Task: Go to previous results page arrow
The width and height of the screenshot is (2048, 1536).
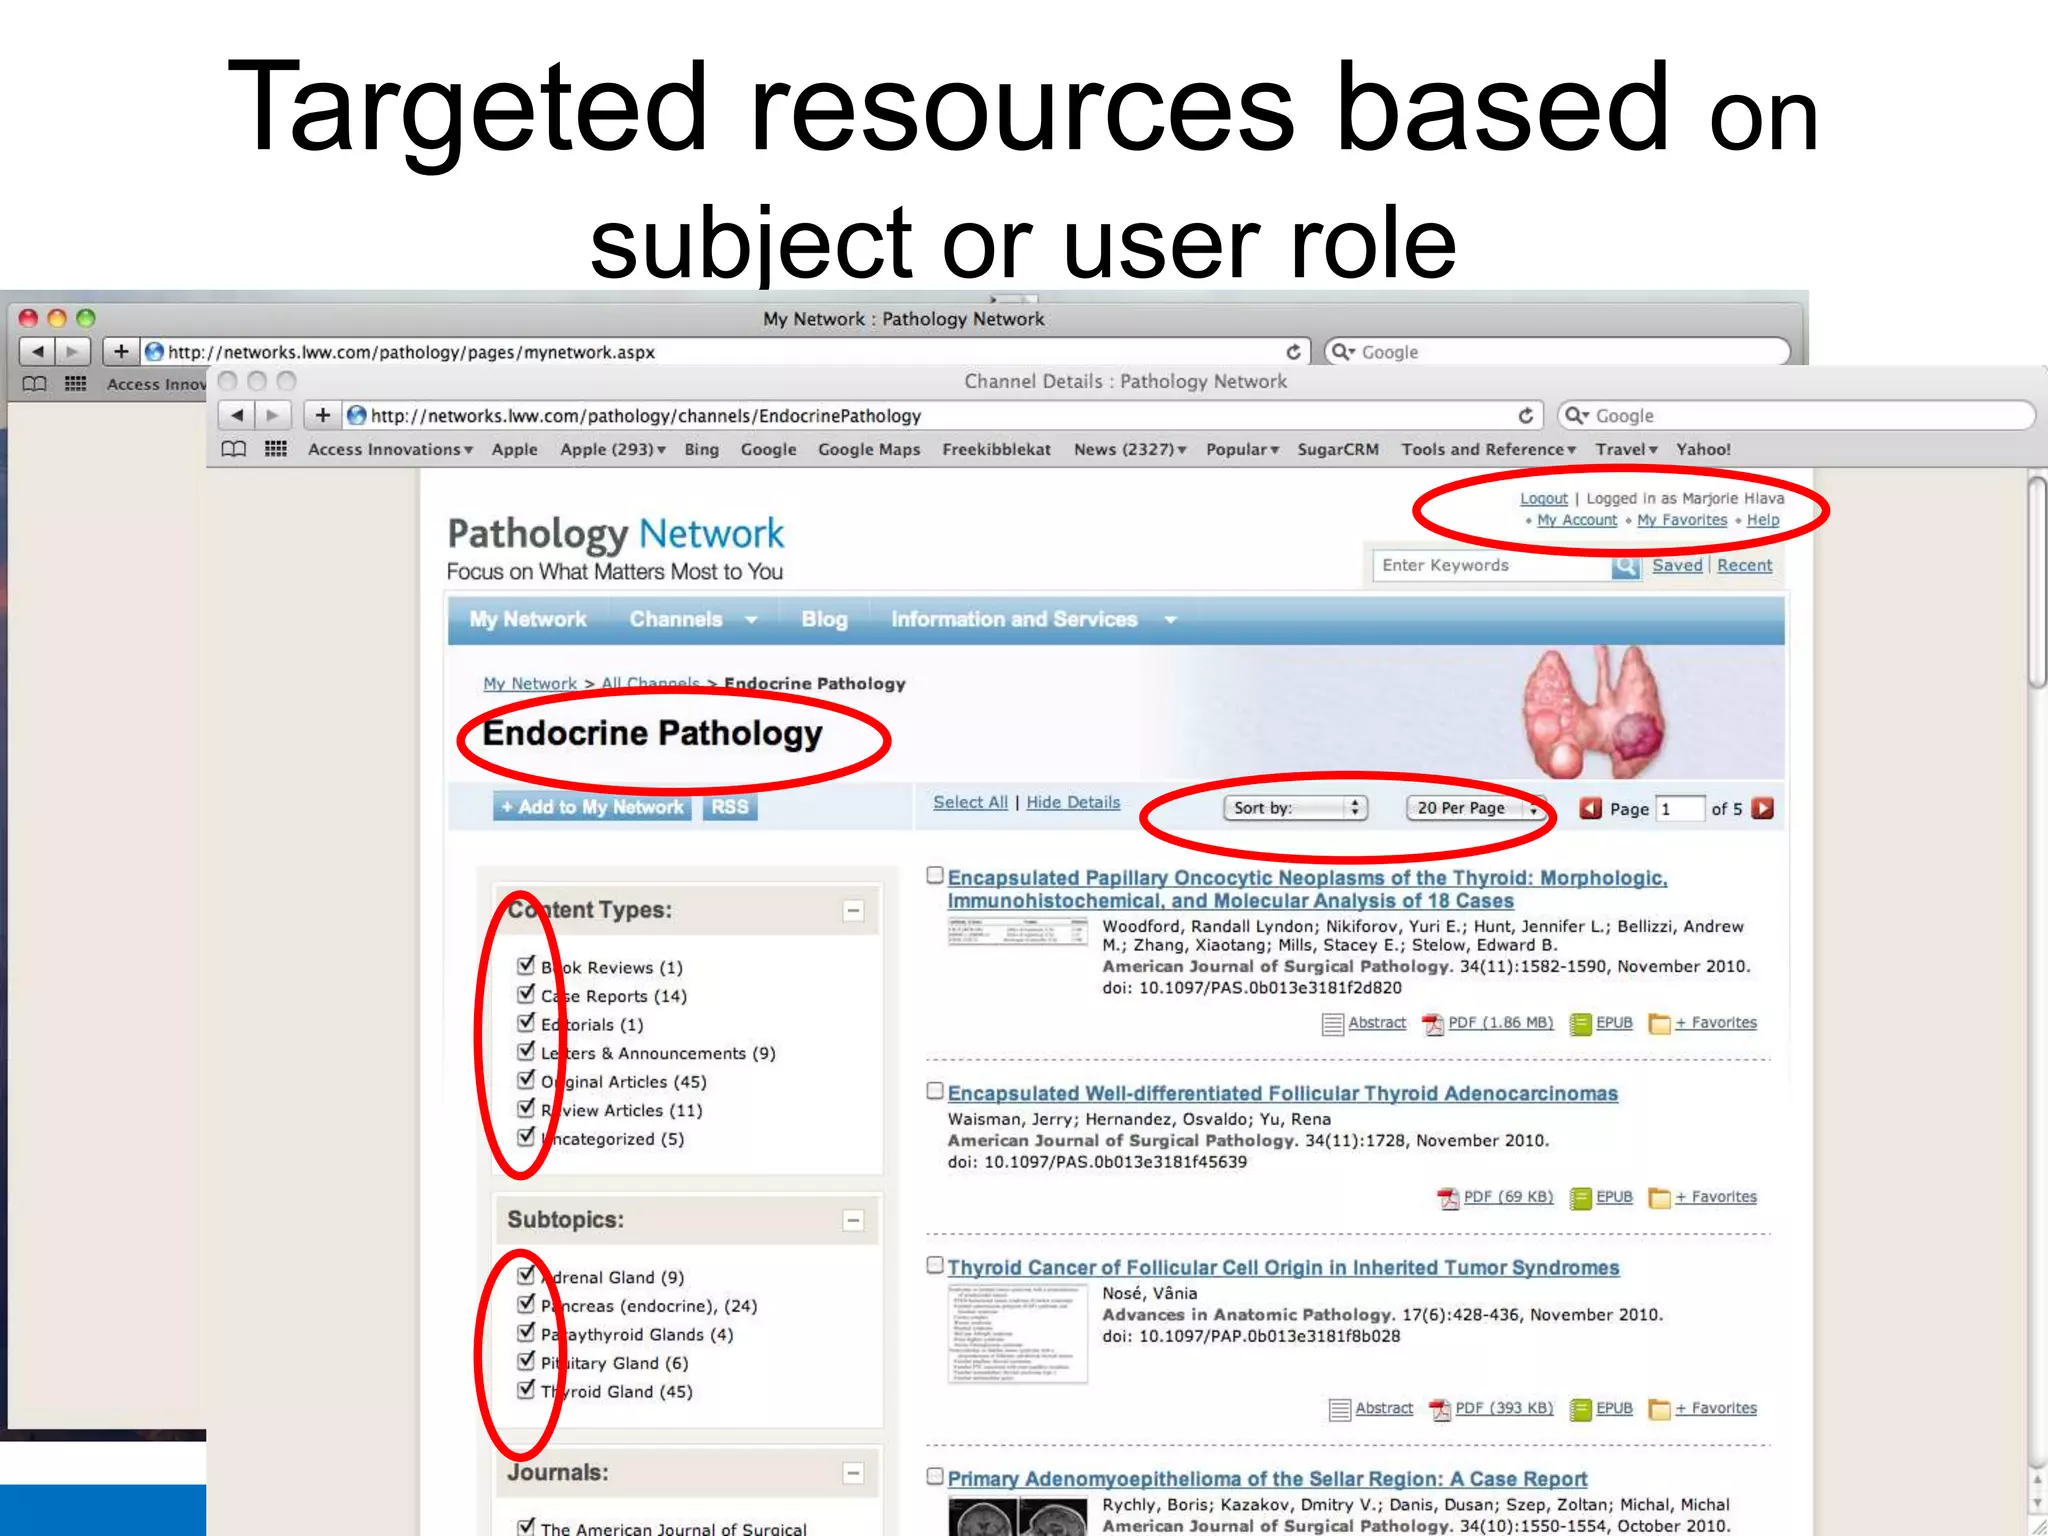Action: [1590, 808]
